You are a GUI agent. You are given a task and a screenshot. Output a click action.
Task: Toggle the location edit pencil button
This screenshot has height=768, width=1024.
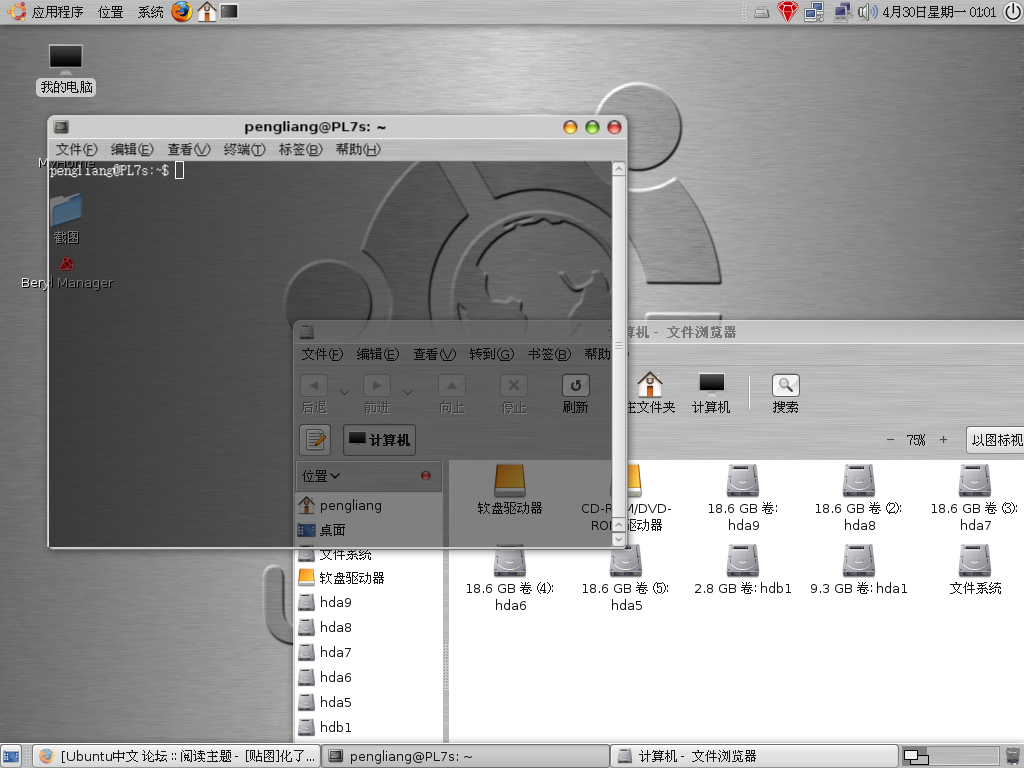(315, 440)
